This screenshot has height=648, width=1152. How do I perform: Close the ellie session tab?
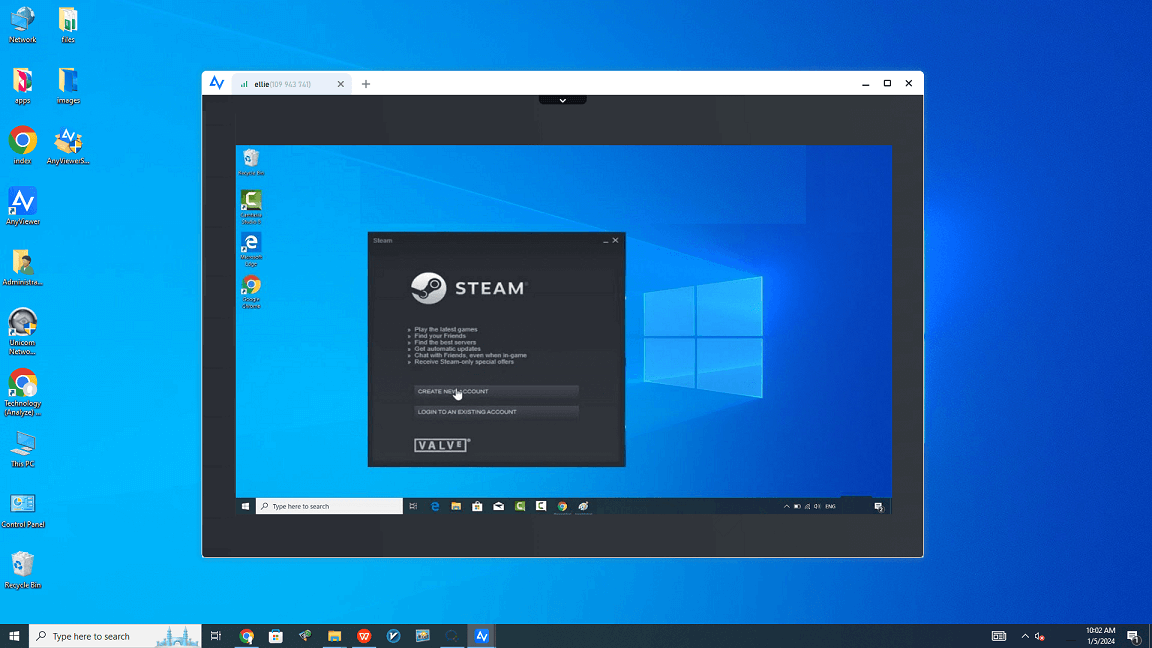[341, 84]
